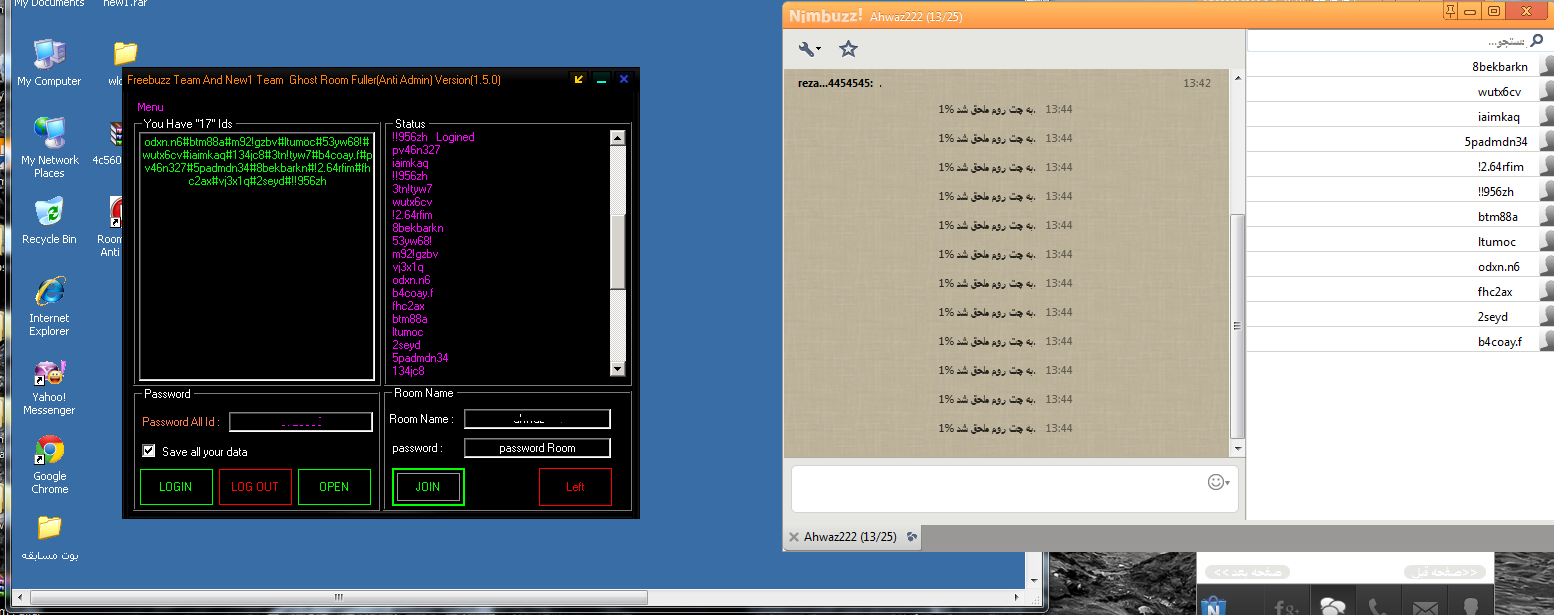1554x615 pixels.
Task: Click the phone call icon
Action: pyautogui.click(x=1376, y=605)
